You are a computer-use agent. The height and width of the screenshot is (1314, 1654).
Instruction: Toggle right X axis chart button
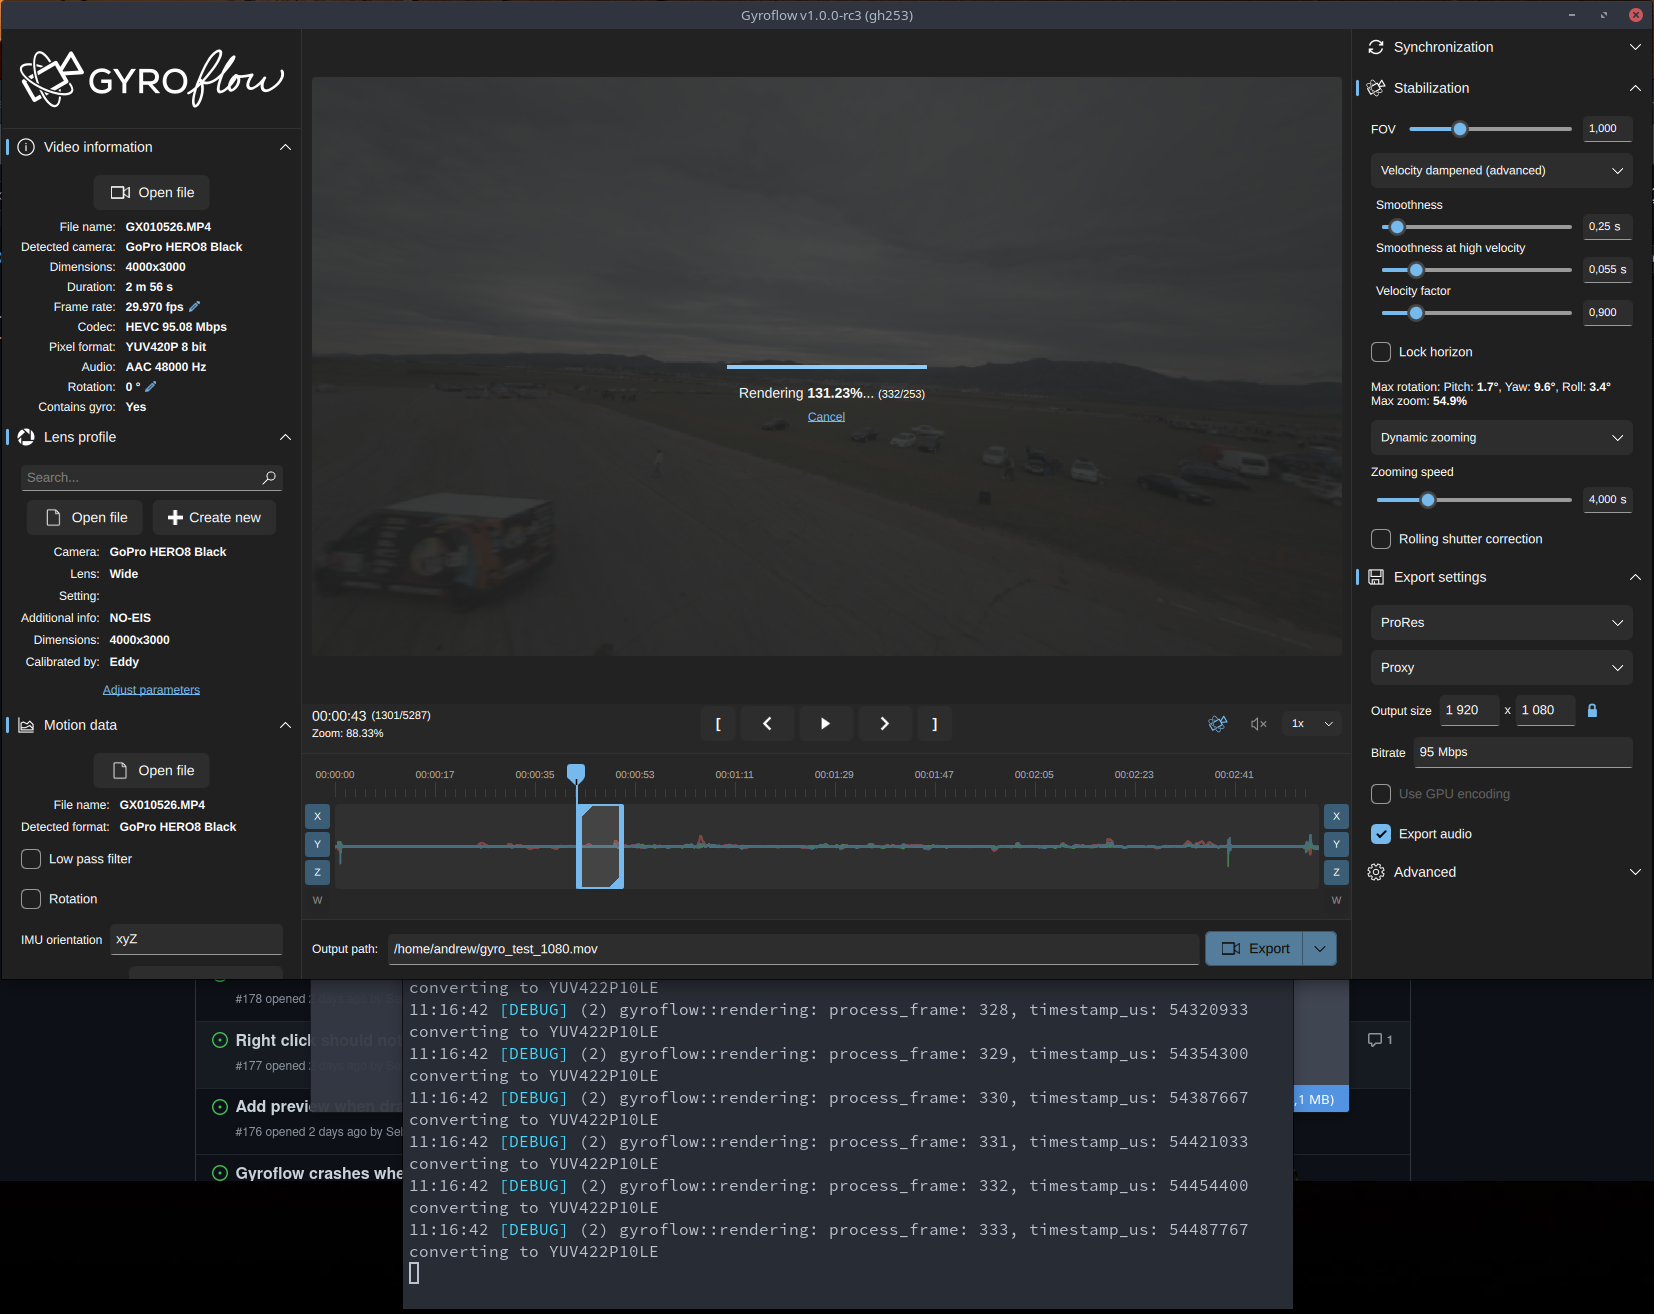tap(1336, 816)
